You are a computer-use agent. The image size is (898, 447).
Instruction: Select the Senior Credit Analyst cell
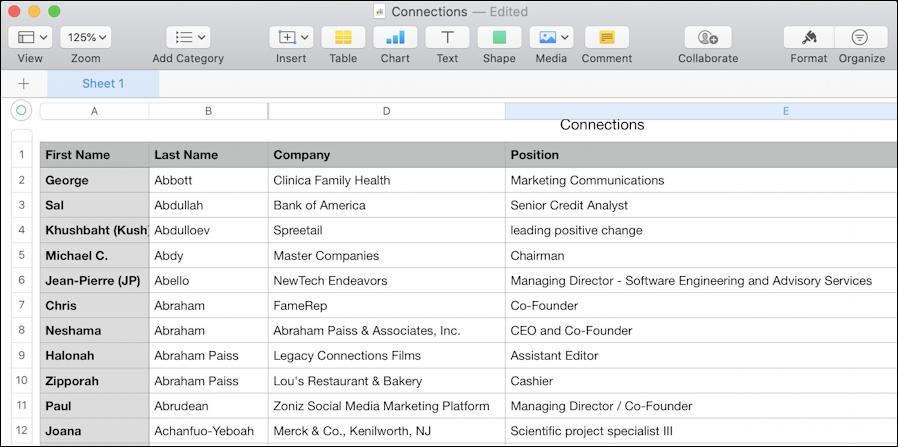[702, 205]
